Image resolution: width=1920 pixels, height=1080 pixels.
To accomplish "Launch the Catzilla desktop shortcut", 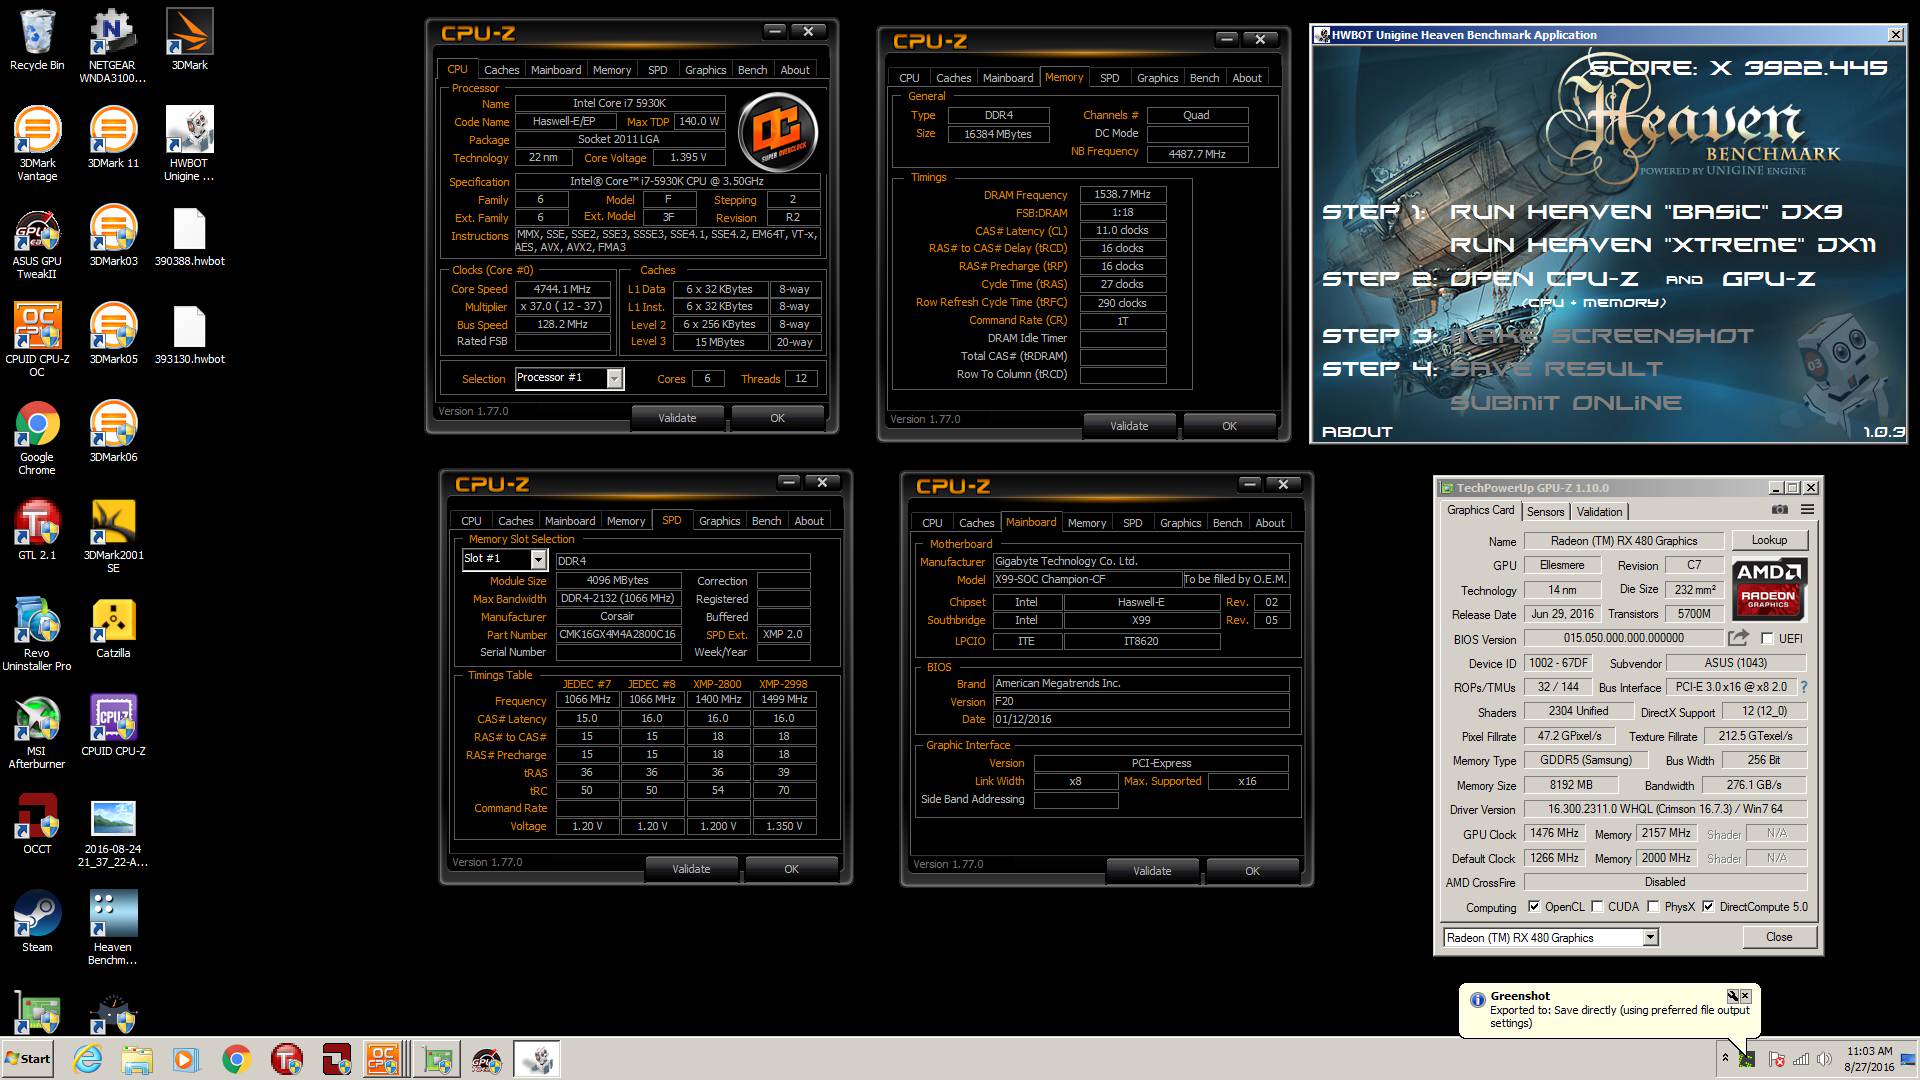I will point(113,628).
